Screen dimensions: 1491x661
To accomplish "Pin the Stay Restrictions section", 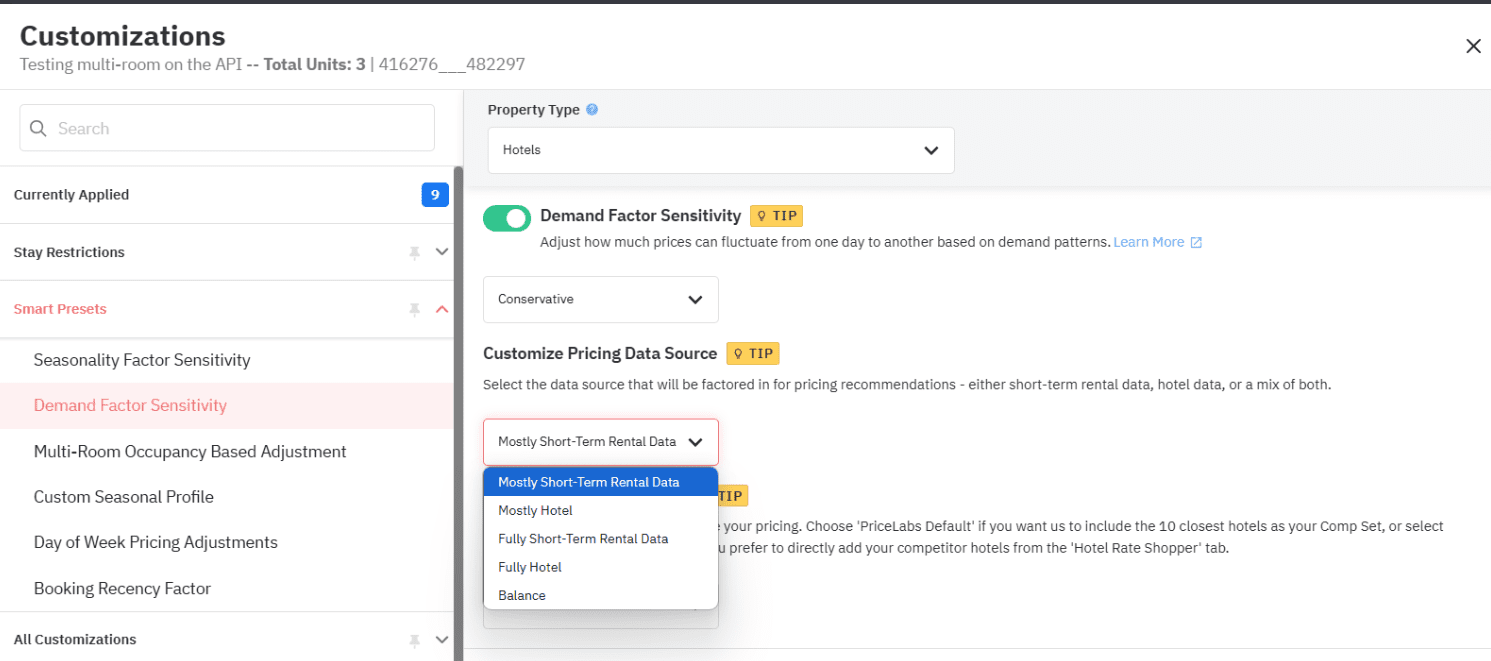I will click(x=413, y=253).
